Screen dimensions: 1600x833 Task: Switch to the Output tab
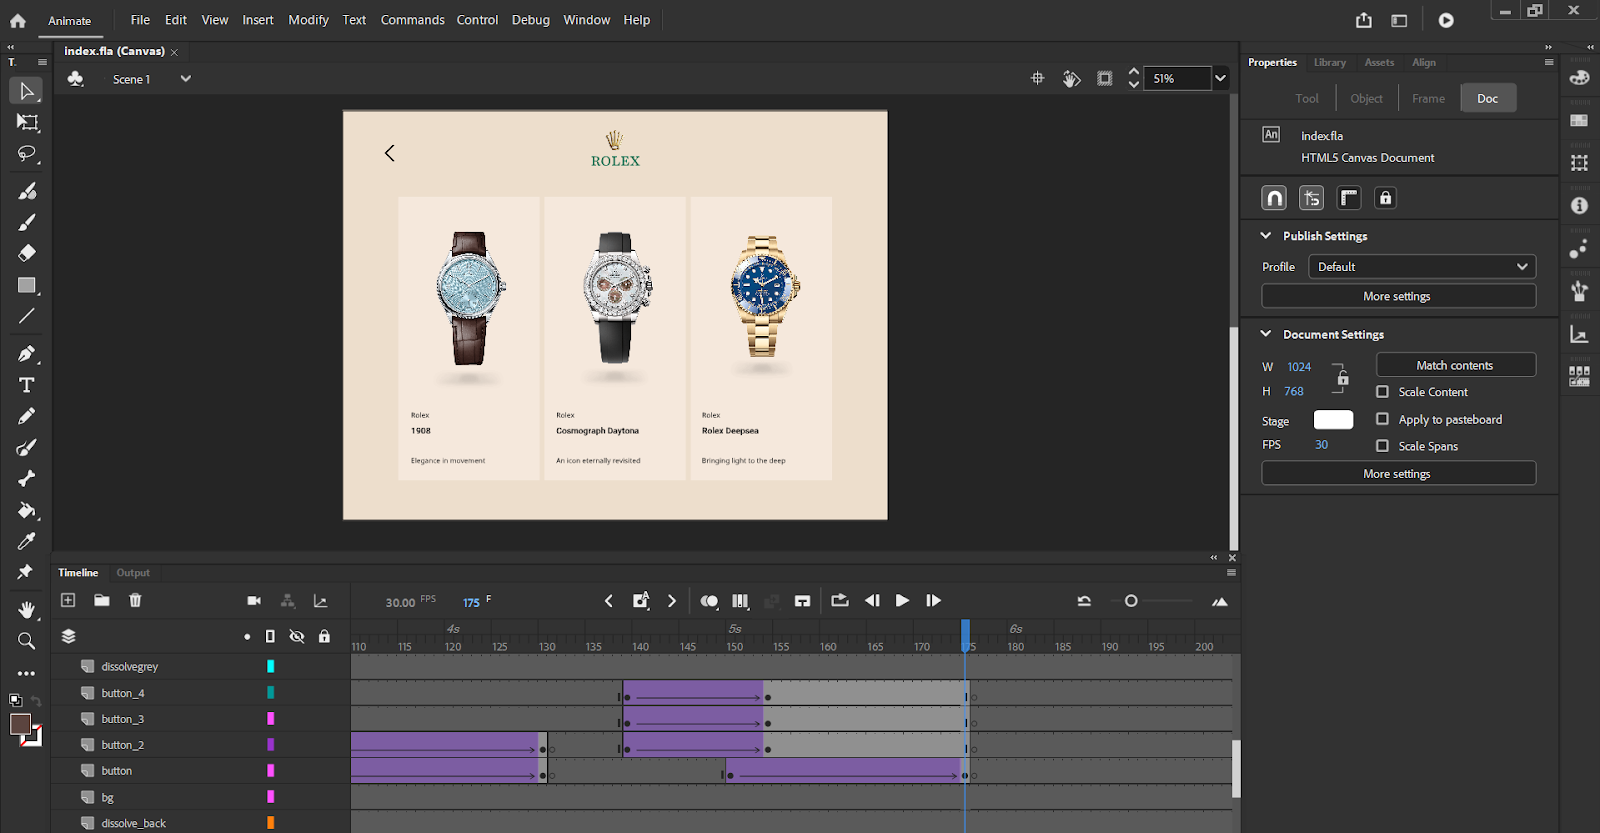point(133,573)
